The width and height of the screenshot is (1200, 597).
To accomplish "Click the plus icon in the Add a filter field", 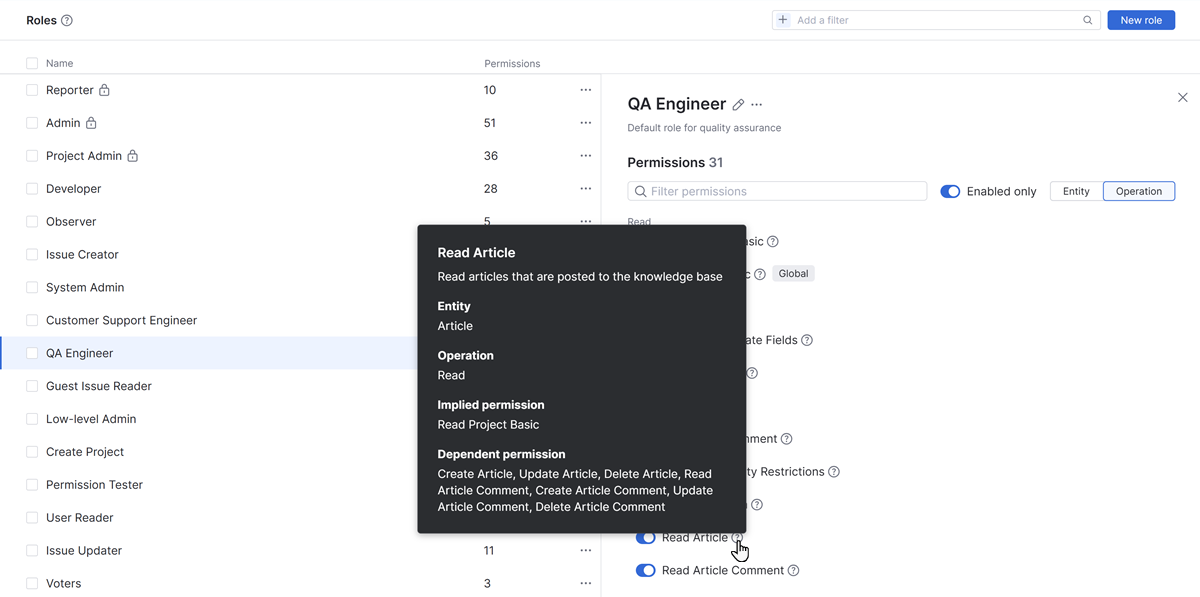I will [x=780, y=18].
